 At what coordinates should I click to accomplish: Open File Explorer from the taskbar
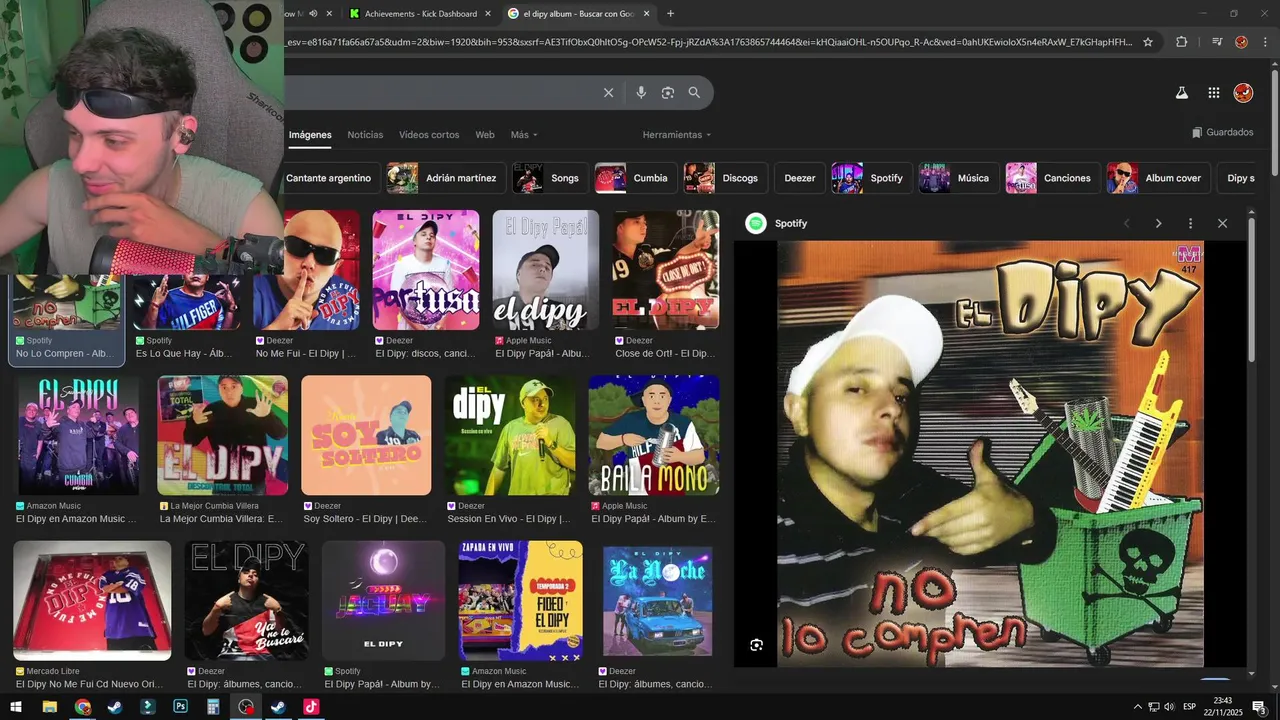coord(49,707)
